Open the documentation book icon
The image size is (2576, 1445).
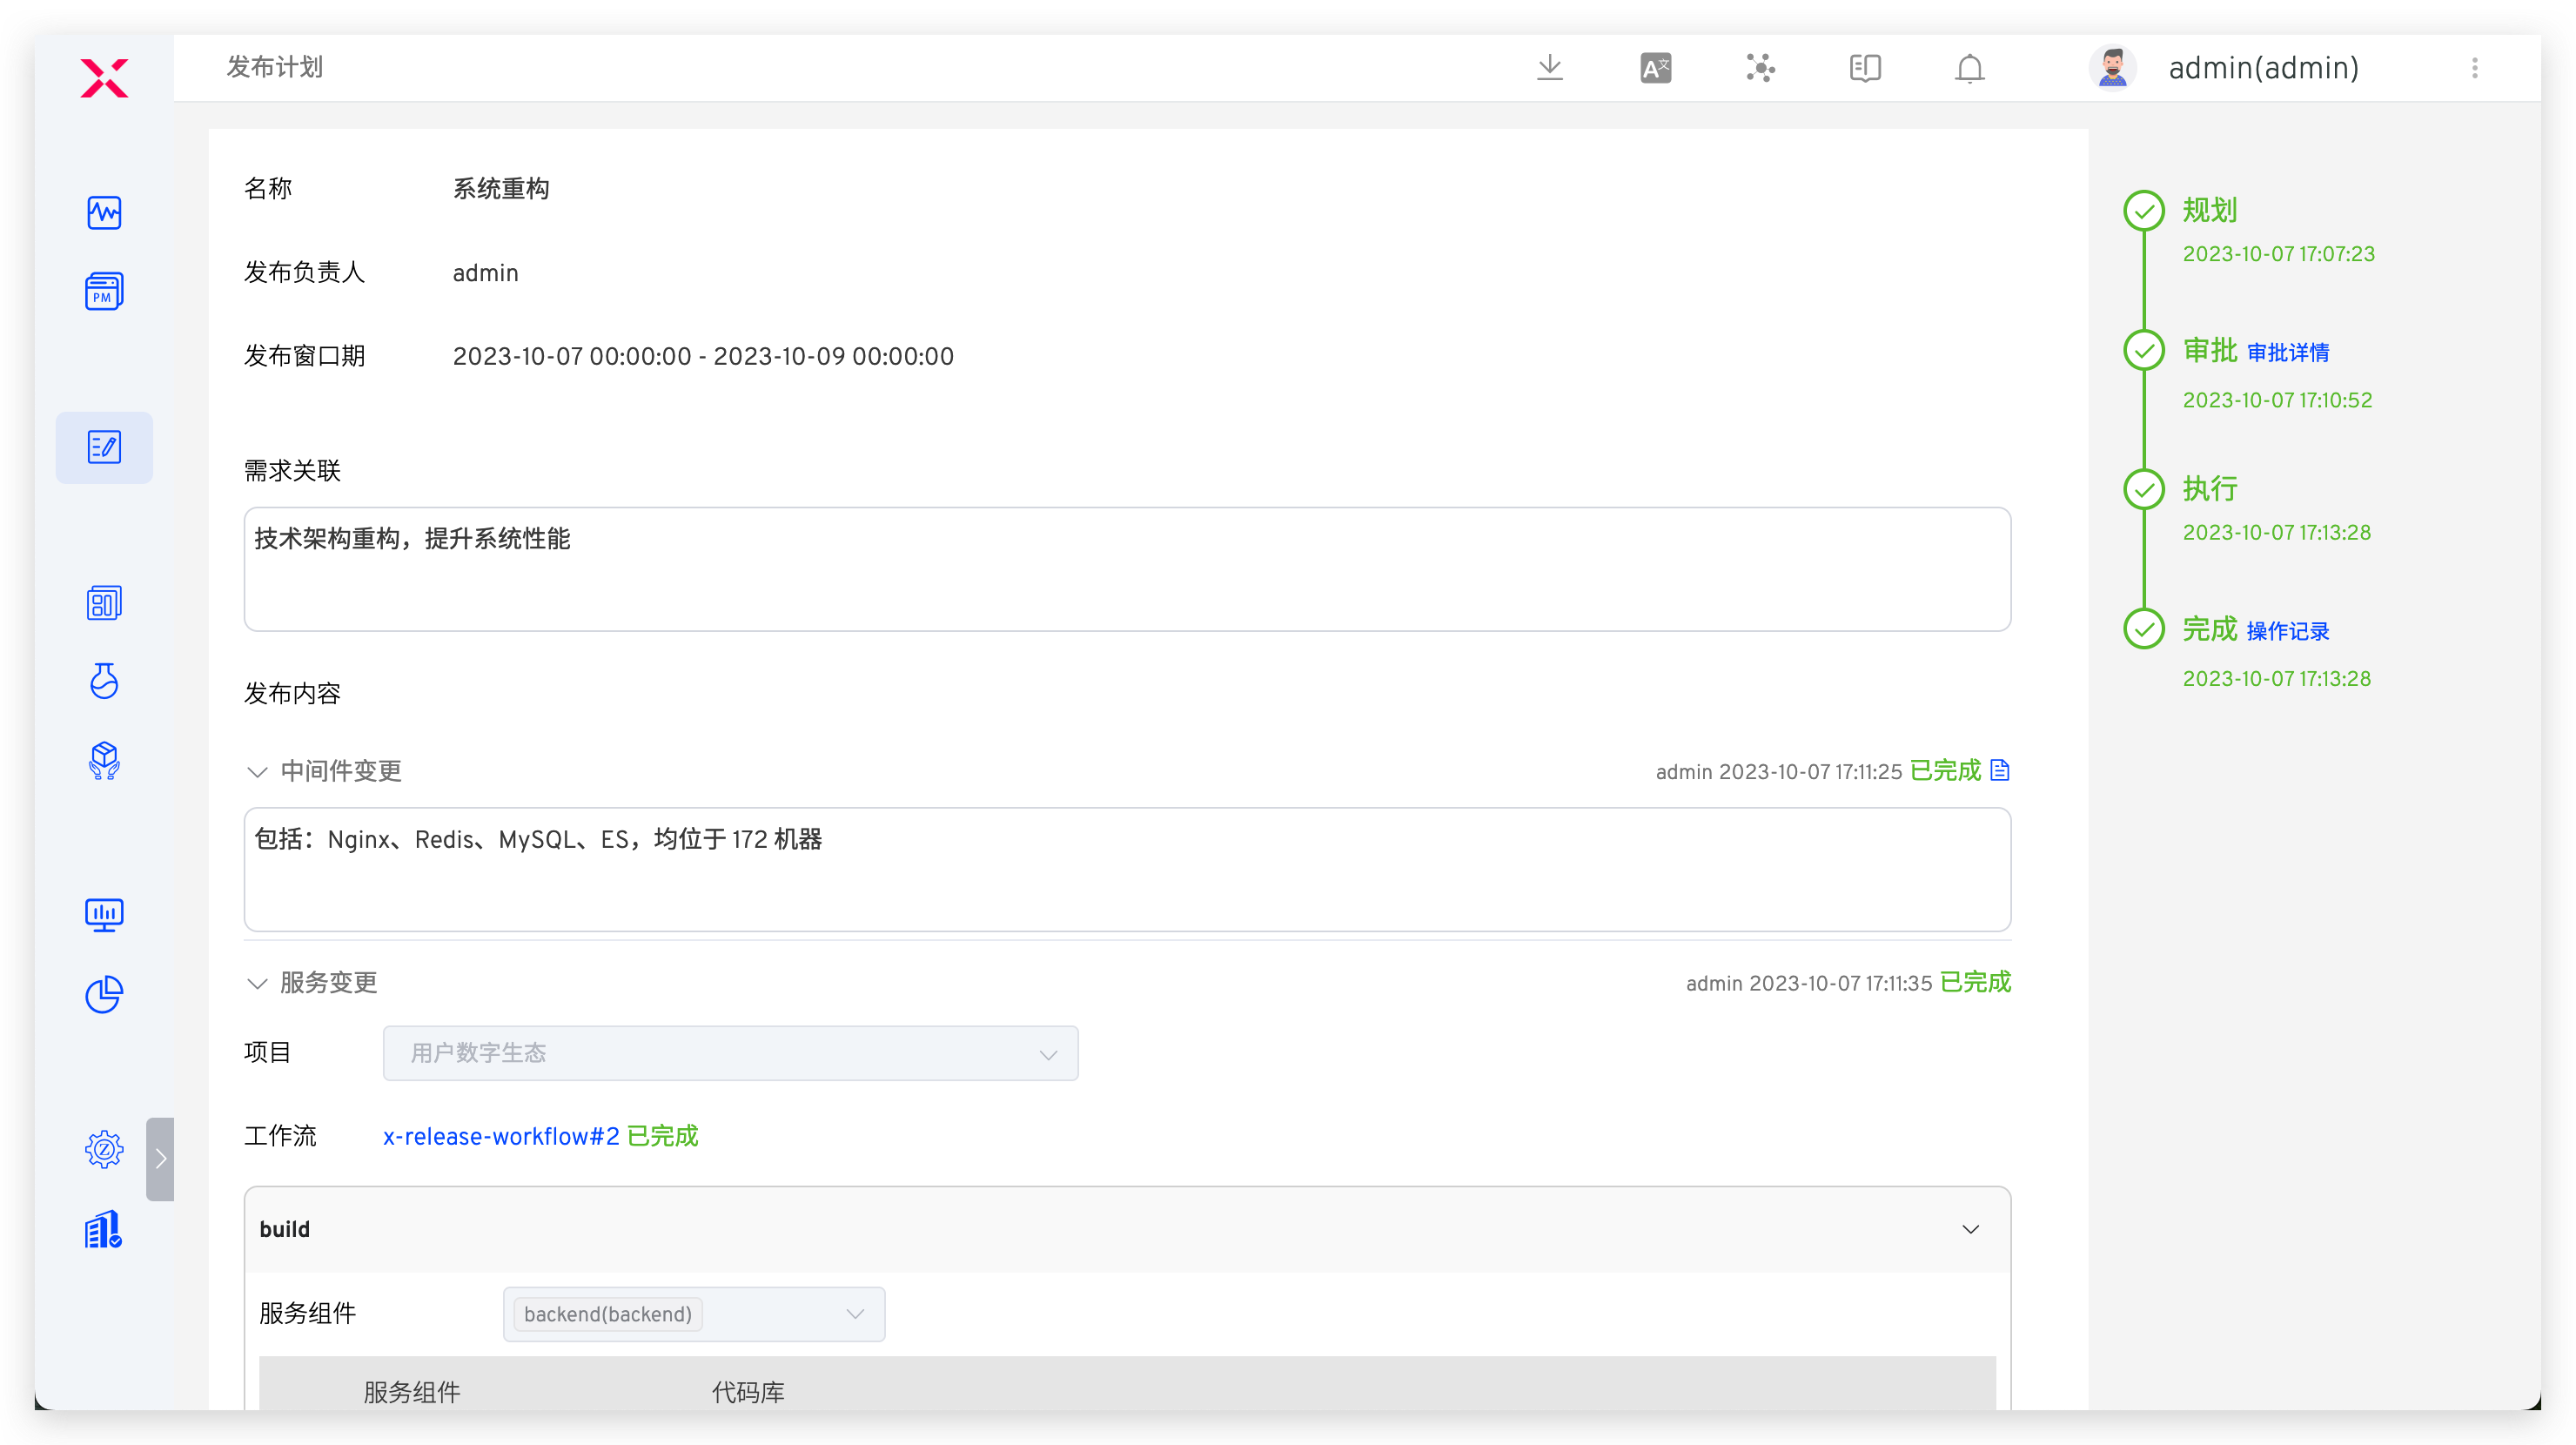click(x=1864, y=68)
